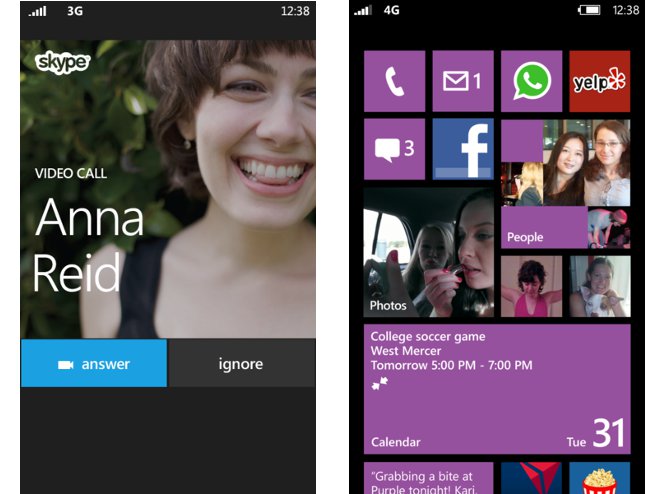660x494 pixels.
Task: Tap "Tomorrow 5:00 PM - 7:00 PM" text
Action: [451, 365]
